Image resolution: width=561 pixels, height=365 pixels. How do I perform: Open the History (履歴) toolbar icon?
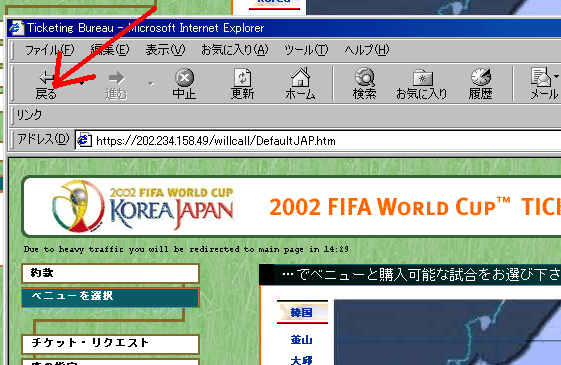pyautogui.click(x=480, y=84)
